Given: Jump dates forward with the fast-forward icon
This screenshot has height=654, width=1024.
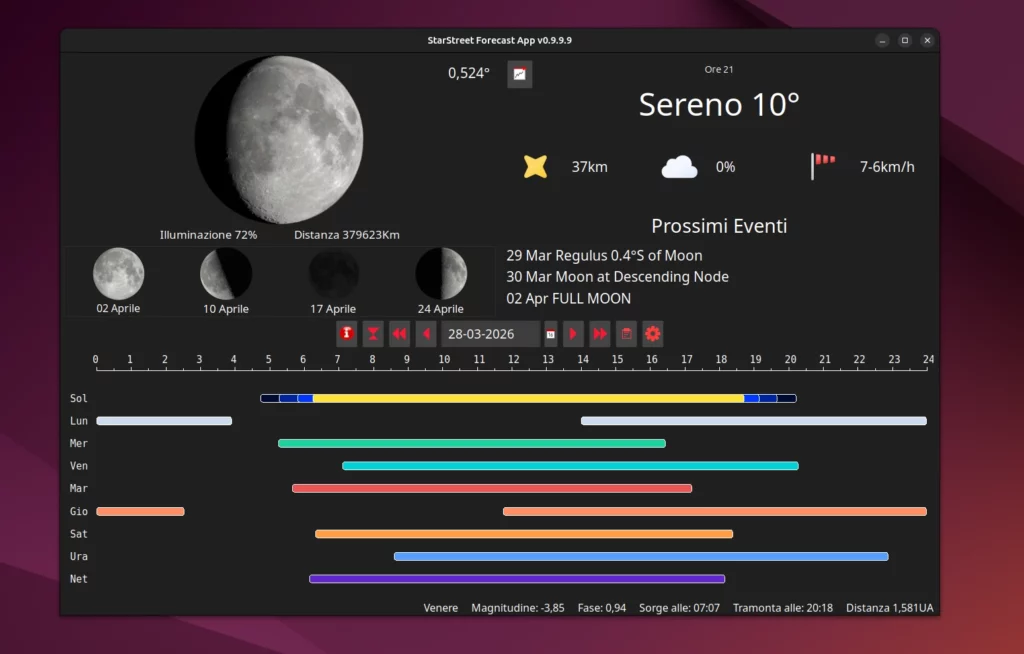Looking at the screenshot, I should (599, 333).
